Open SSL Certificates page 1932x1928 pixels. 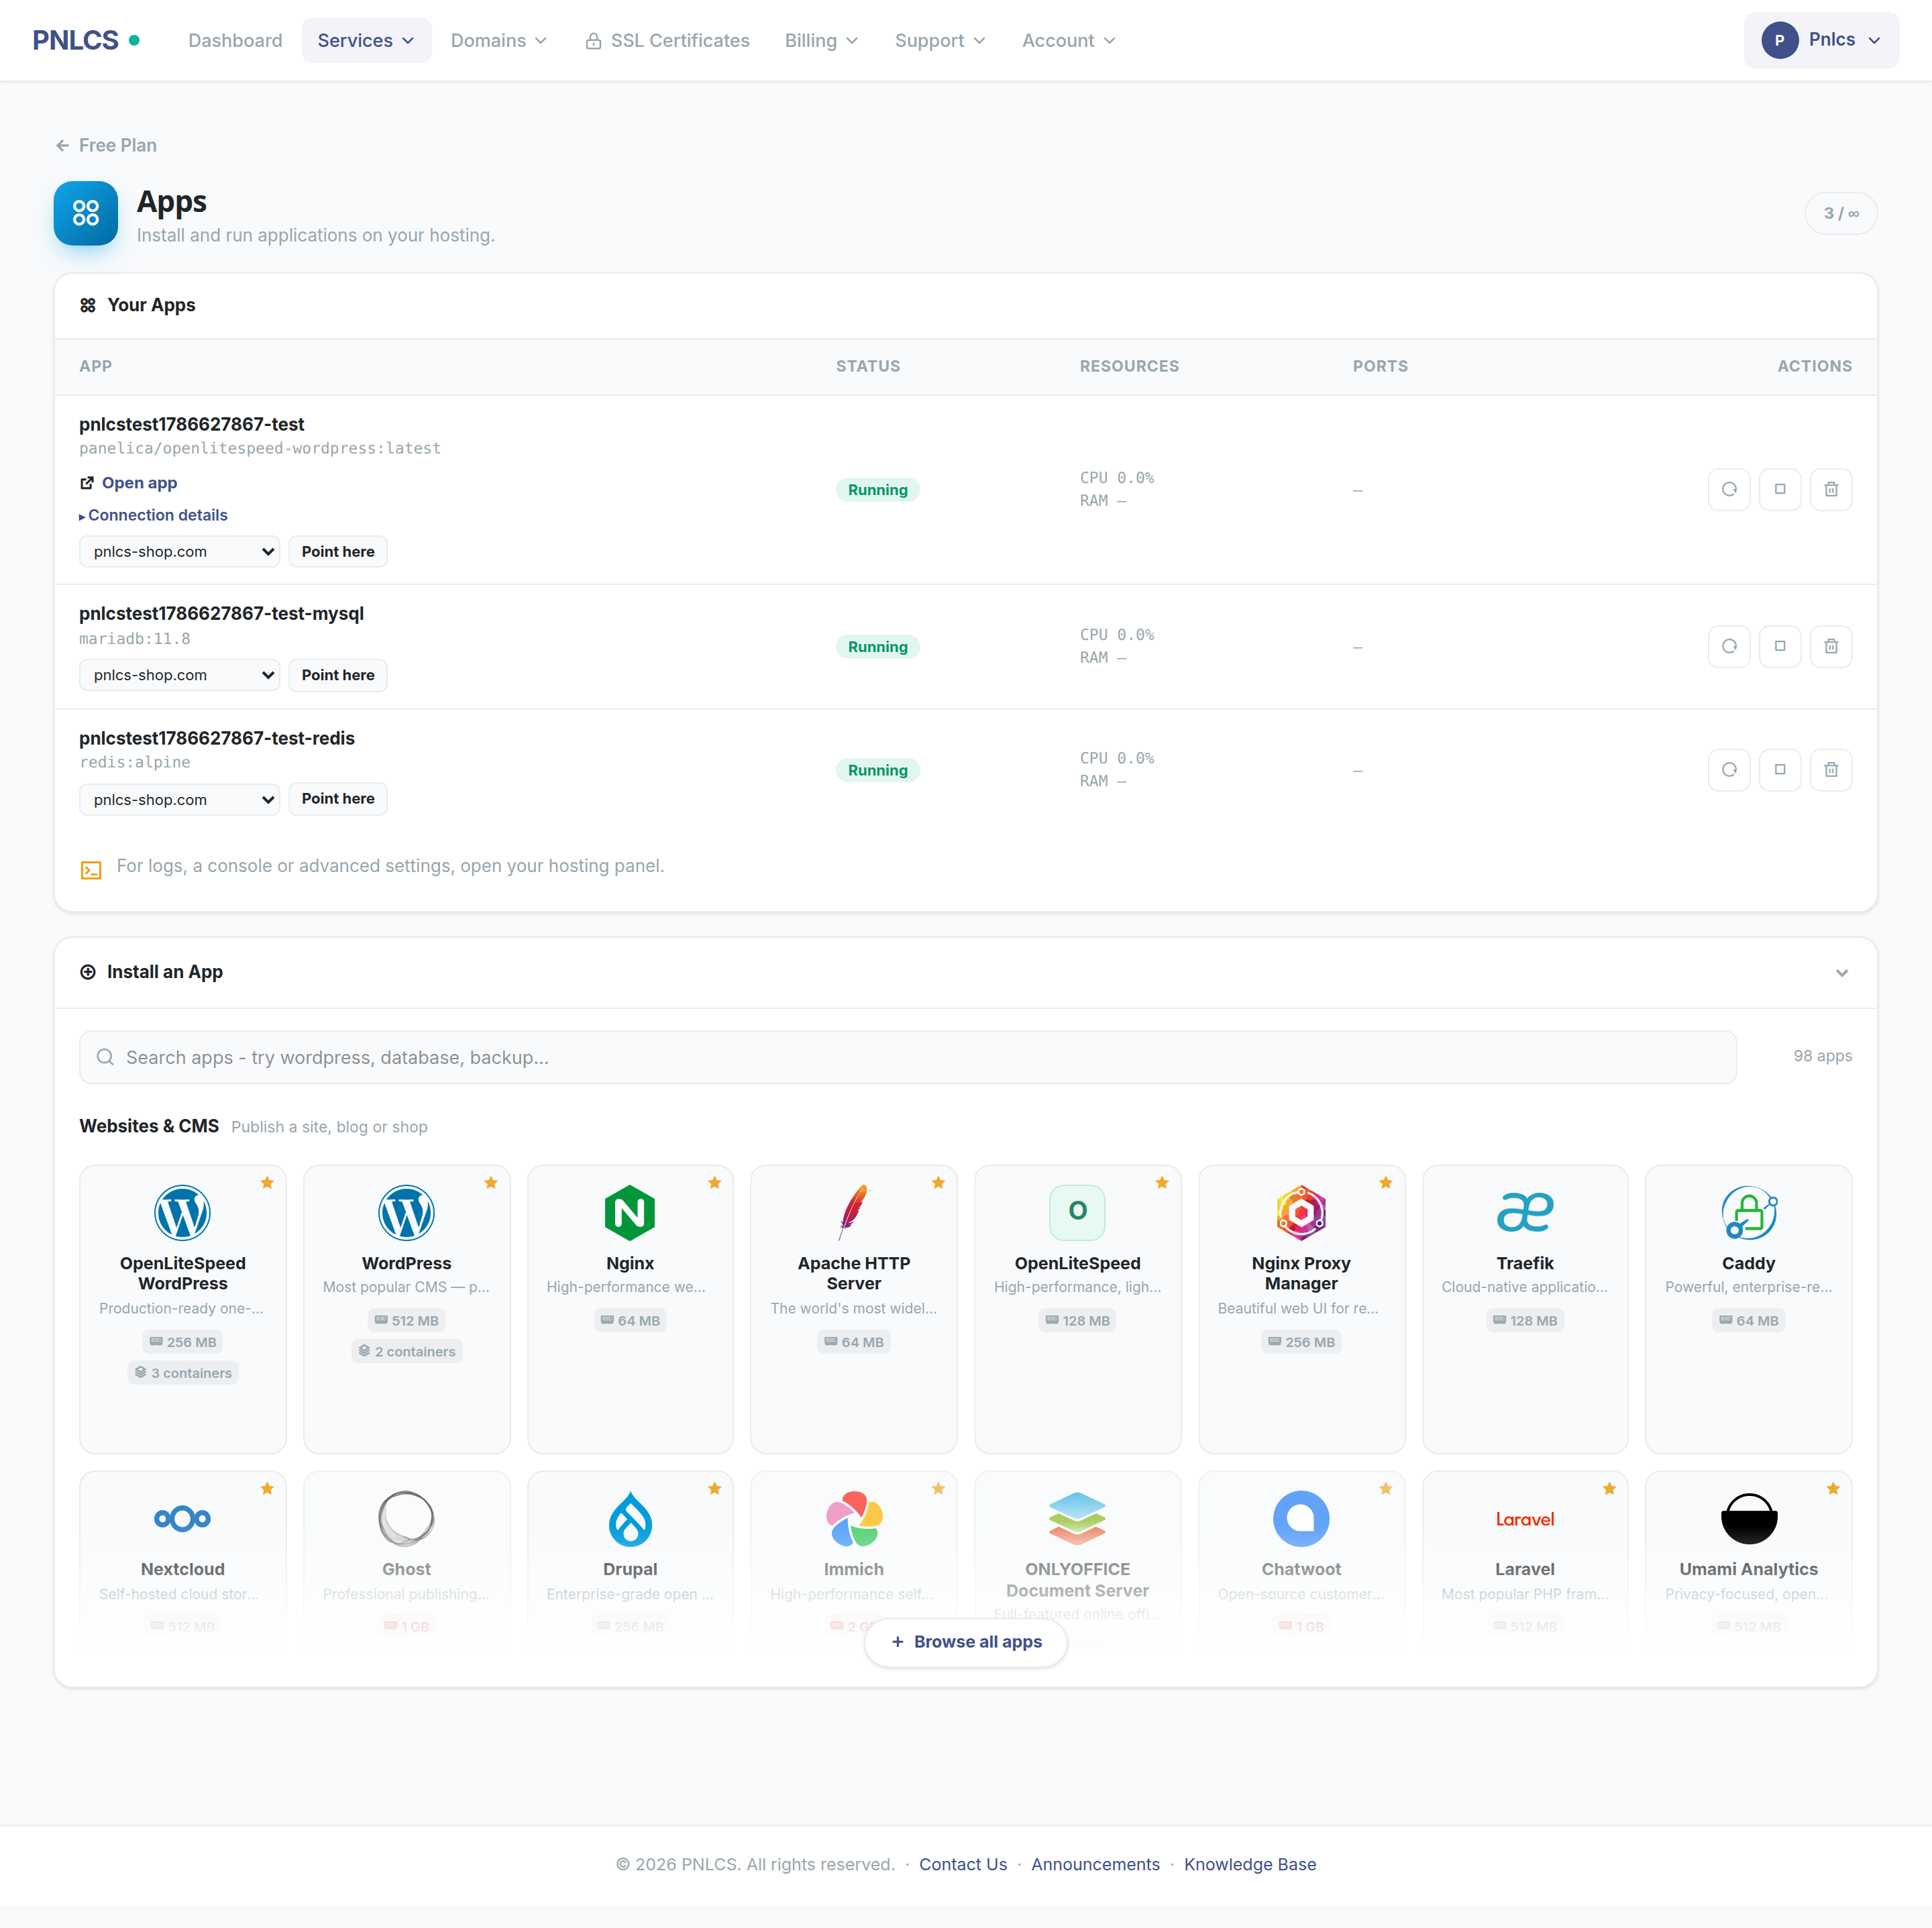(x=667, y=40)
